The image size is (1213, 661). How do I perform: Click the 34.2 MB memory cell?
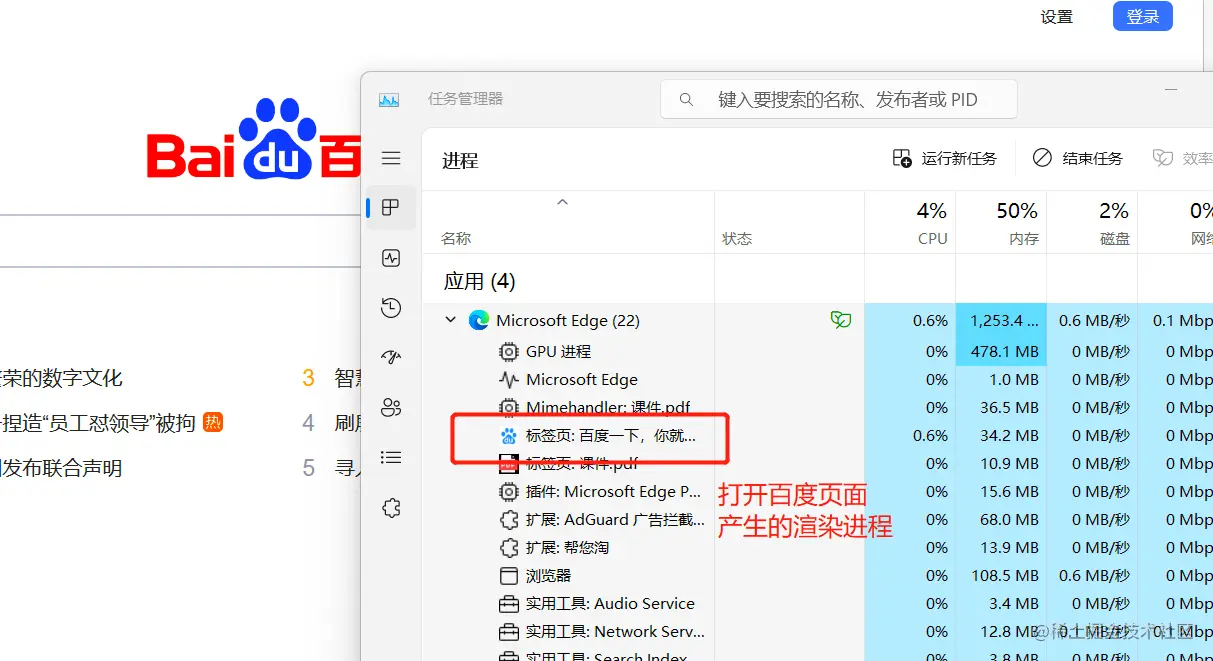1001,436
